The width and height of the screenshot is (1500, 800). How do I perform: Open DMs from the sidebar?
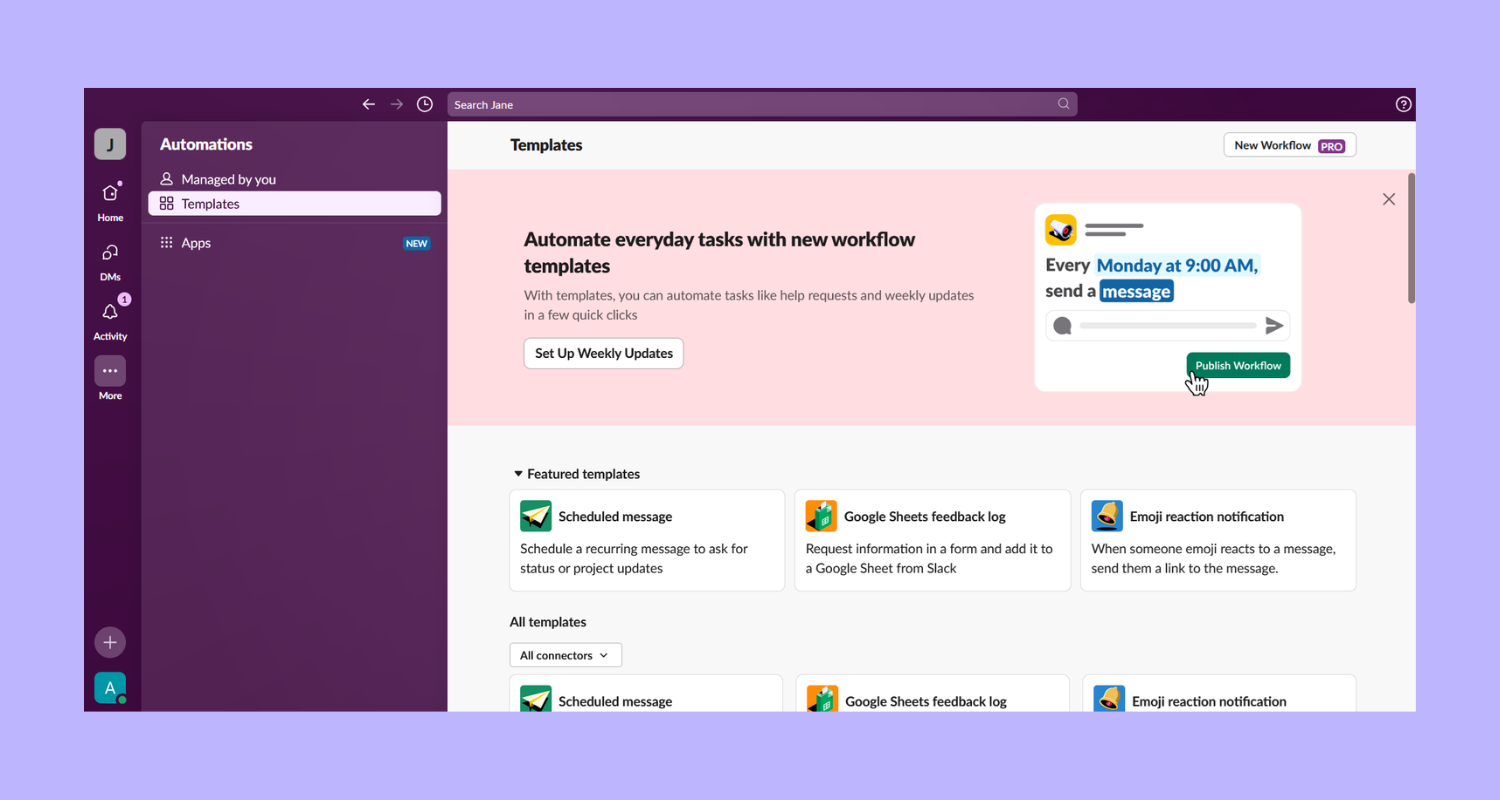click(x=110, y=261)
